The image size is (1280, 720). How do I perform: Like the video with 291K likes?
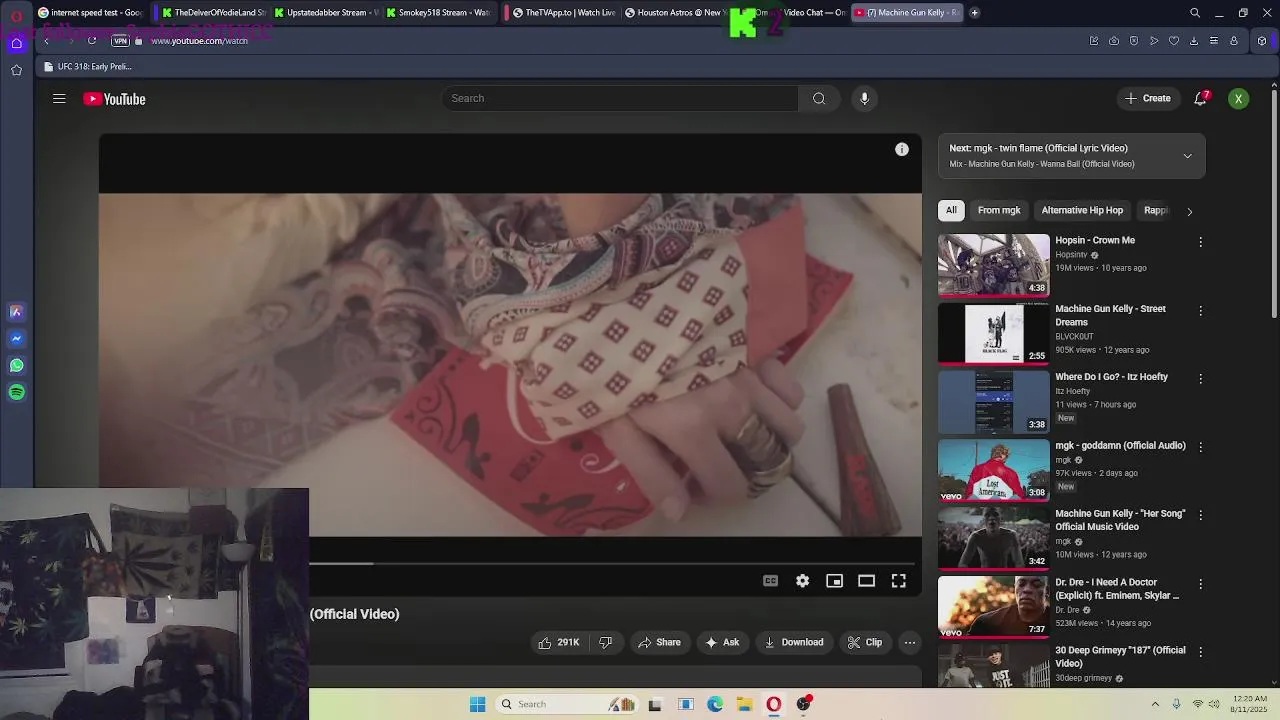[559, 643]
